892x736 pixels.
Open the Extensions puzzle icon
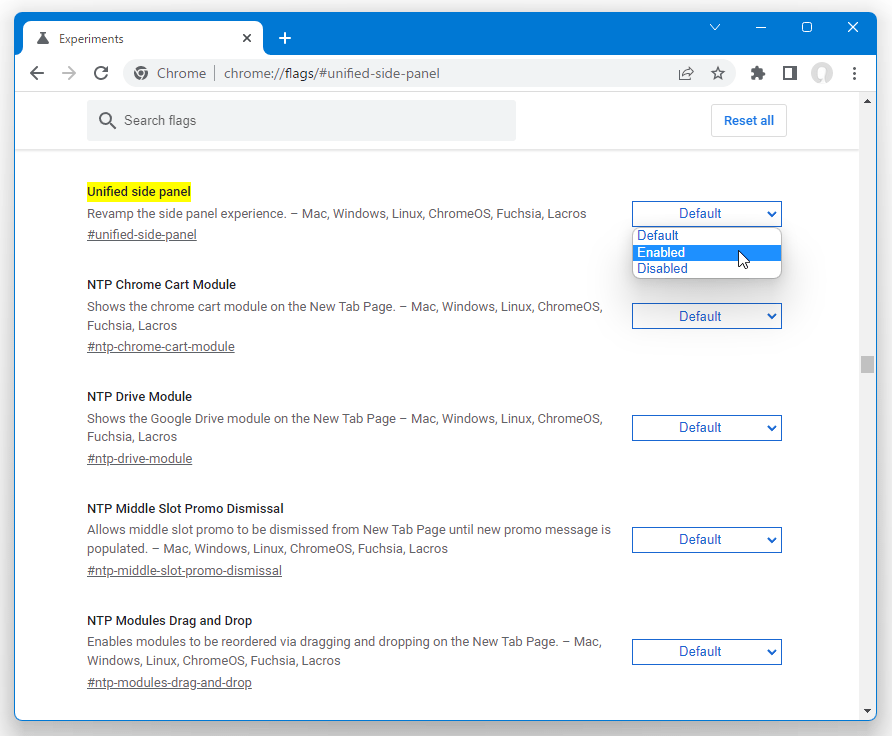pos(758,73)
